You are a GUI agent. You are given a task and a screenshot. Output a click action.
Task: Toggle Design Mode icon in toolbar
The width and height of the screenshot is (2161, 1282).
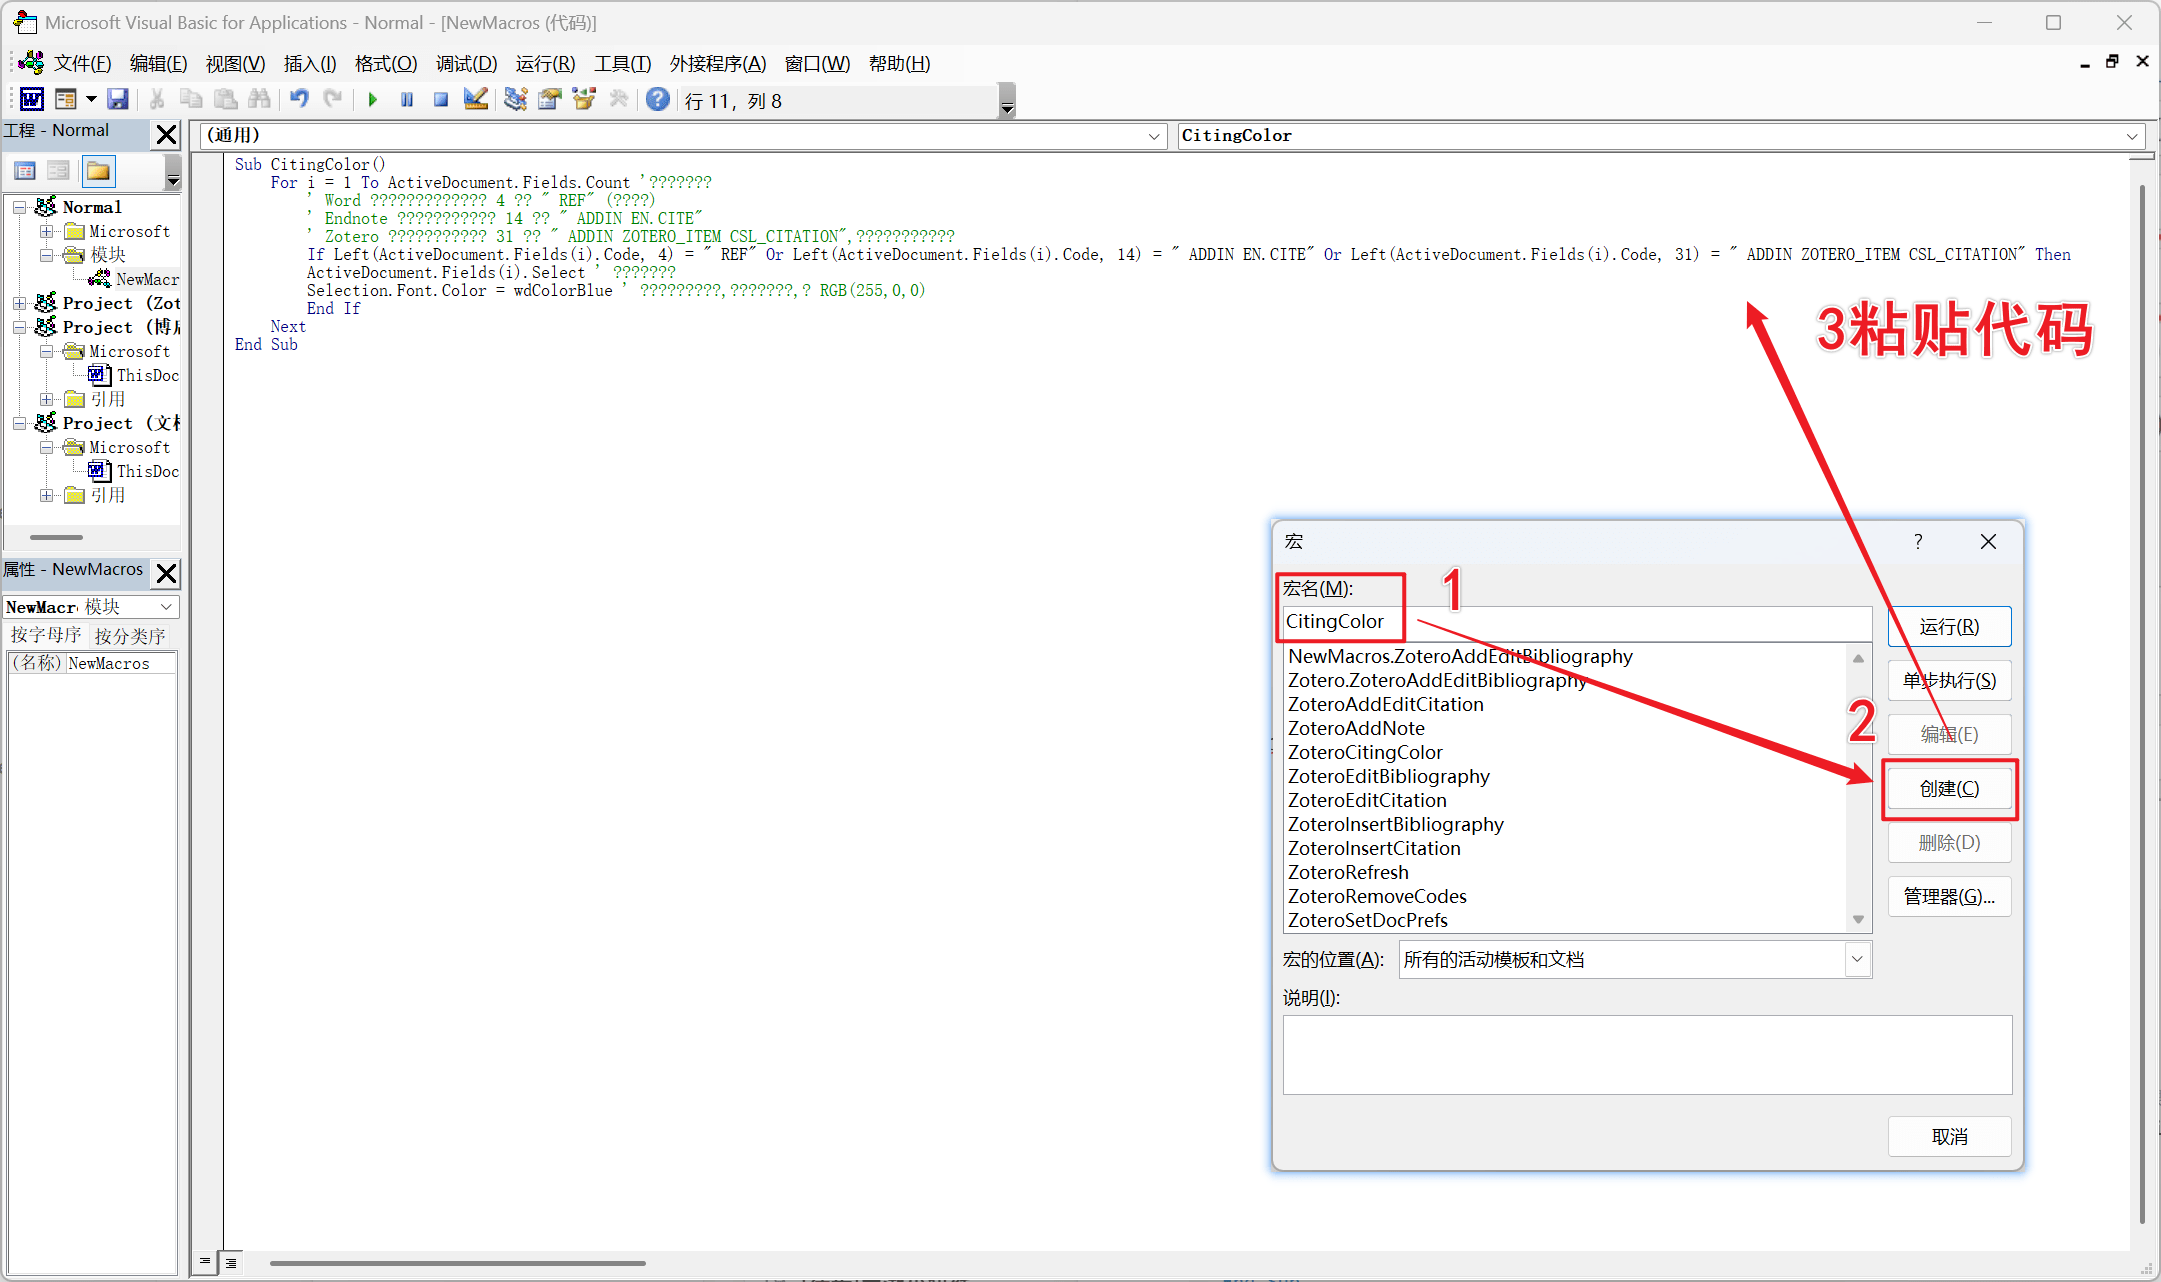point(476,99)
